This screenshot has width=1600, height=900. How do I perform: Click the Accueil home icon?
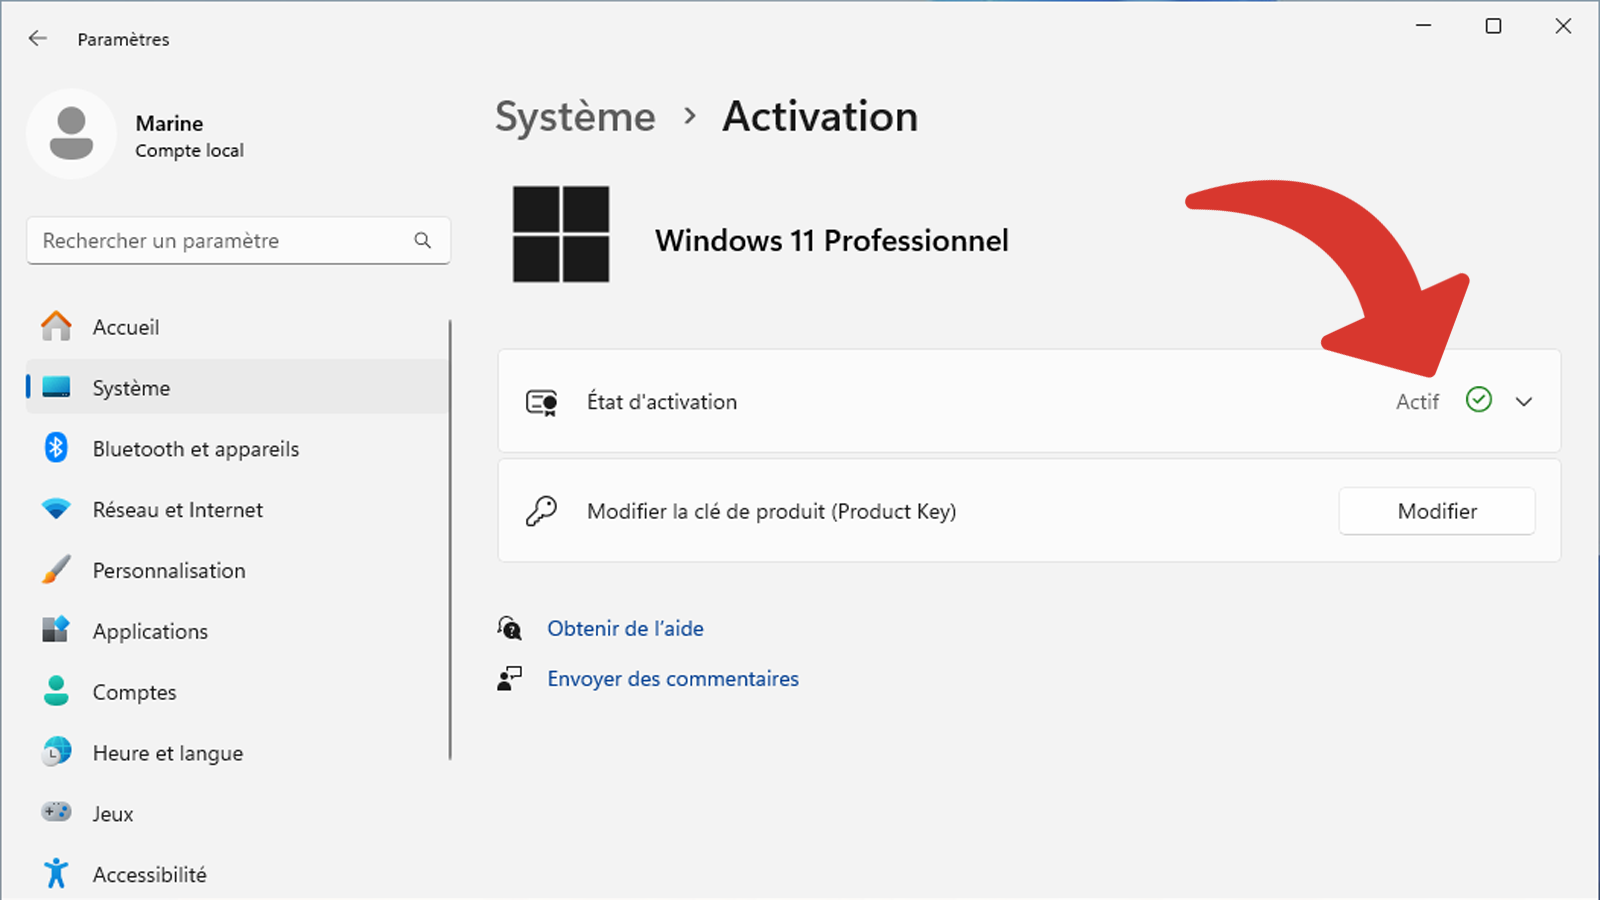[x=56, y=326]
